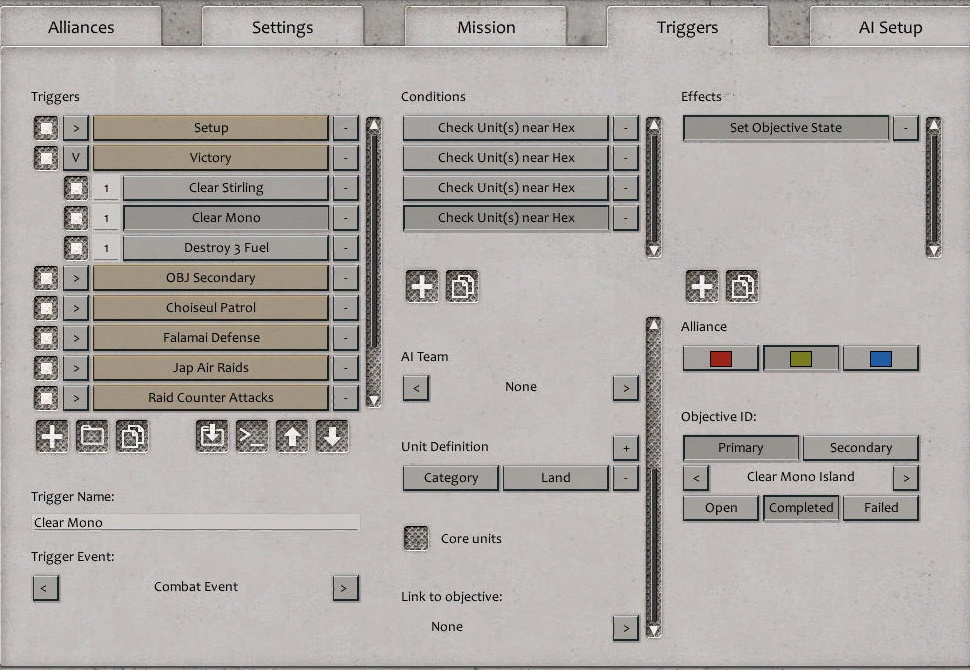Add a Unit Definition filter with plus
Viewport: 970px width, 670px height.
click(626, 448)
